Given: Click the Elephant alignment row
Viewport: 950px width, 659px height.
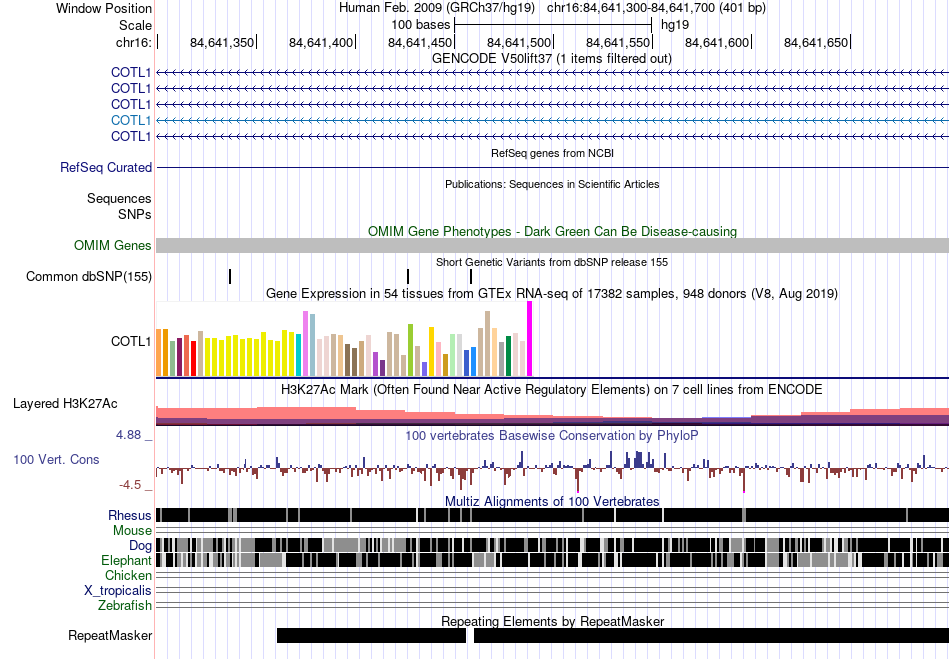Looking at the screenshot, I should (x=552, y=560).
